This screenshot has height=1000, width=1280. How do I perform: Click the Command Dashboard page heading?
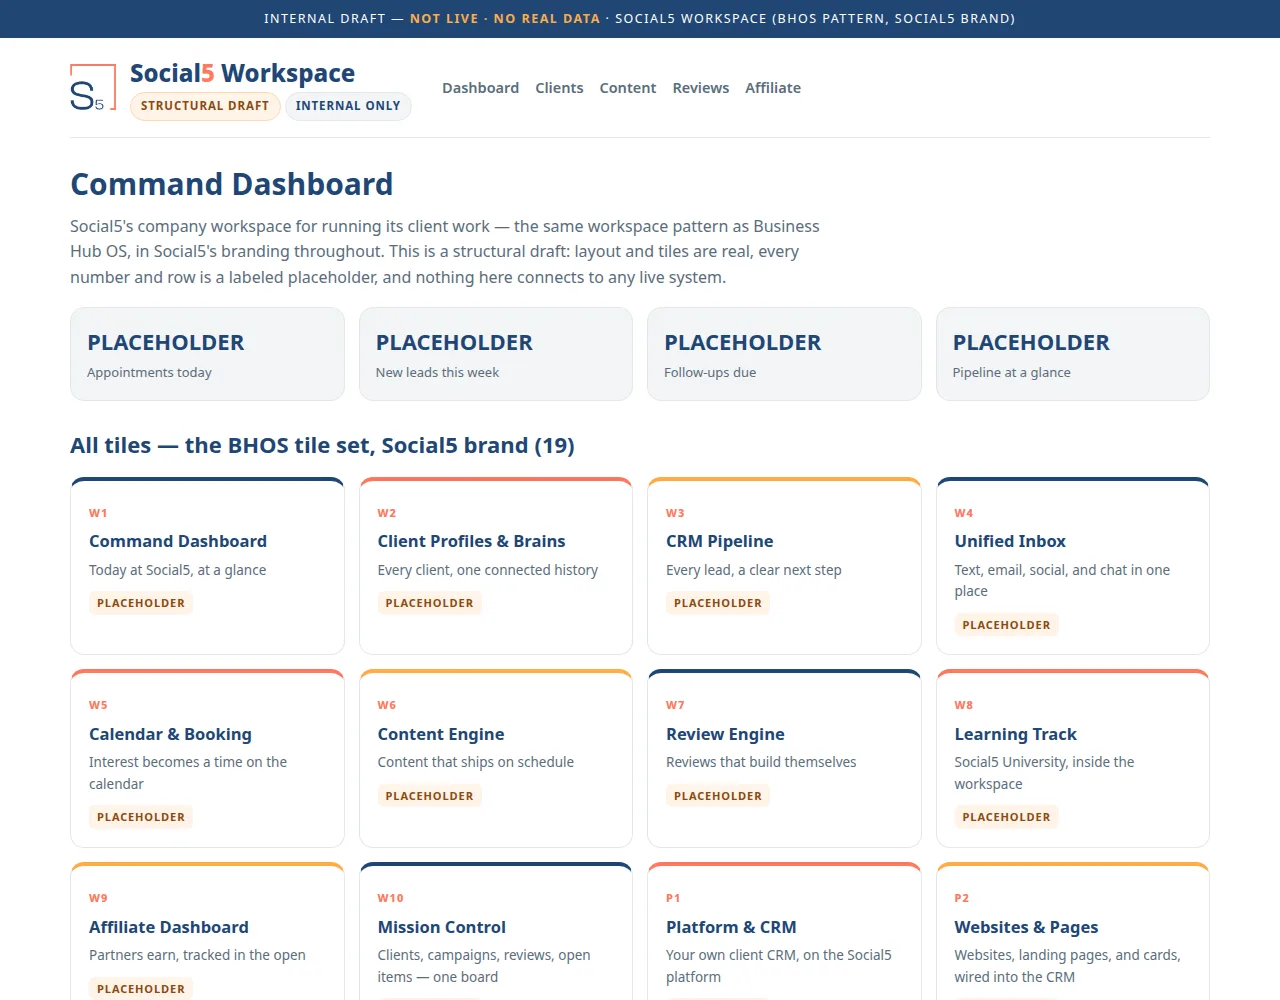(x=231, y=184)
